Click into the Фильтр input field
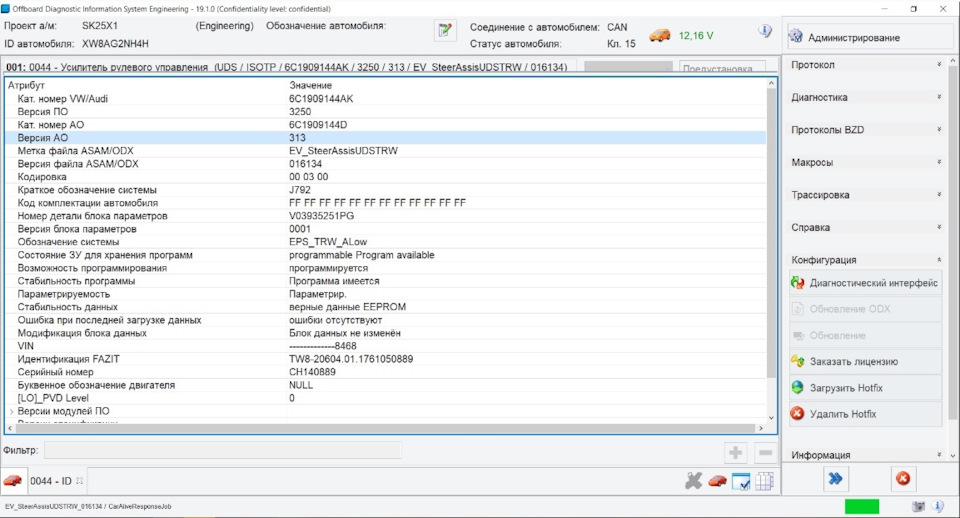This screenshot has height=518, width=960. pos(223,451)
